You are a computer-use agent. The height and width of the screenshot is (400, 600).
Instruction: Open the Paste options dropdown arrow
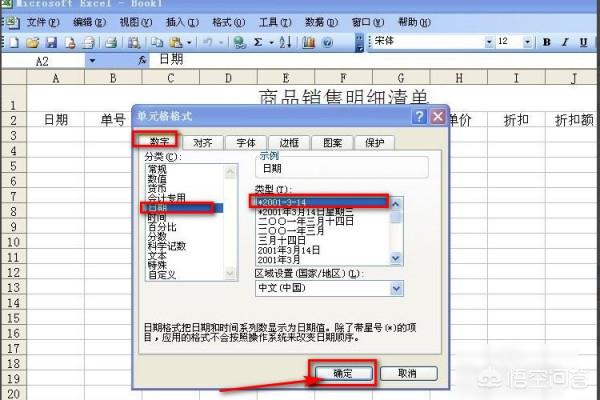(x=189, y=42)
